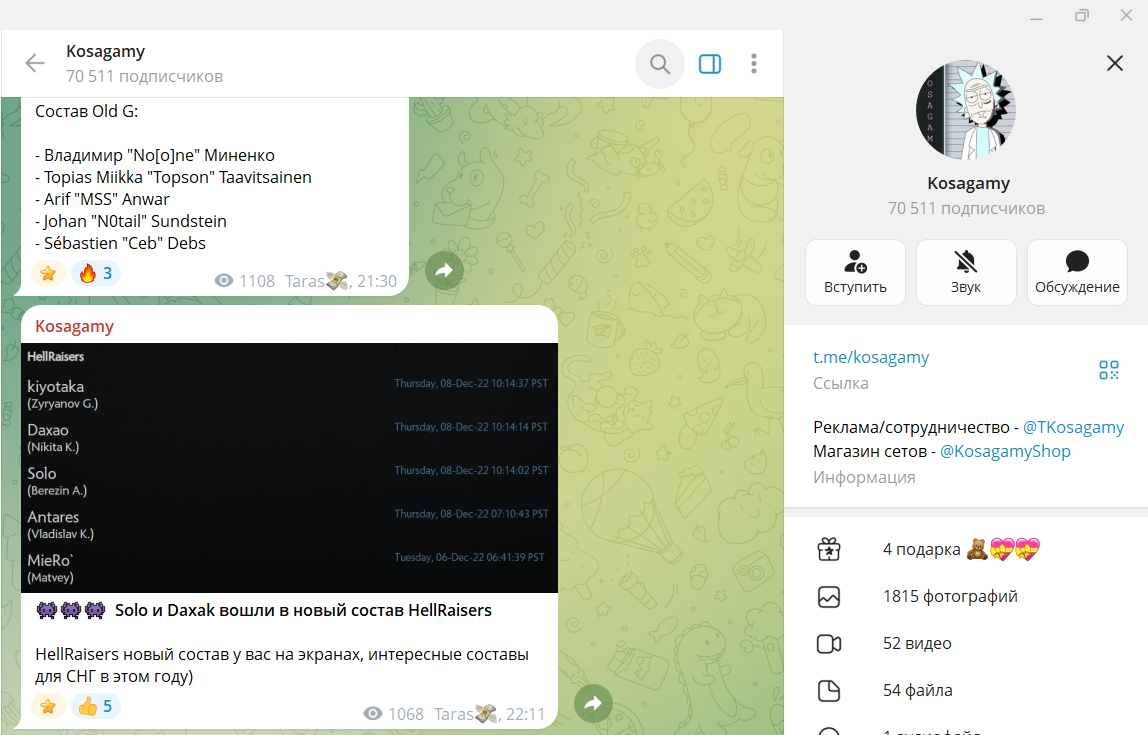Click the line 'Sébastien "Ceb" Debs'
The height and width of the screenshot is (735, 1148).
pos(120,243)
